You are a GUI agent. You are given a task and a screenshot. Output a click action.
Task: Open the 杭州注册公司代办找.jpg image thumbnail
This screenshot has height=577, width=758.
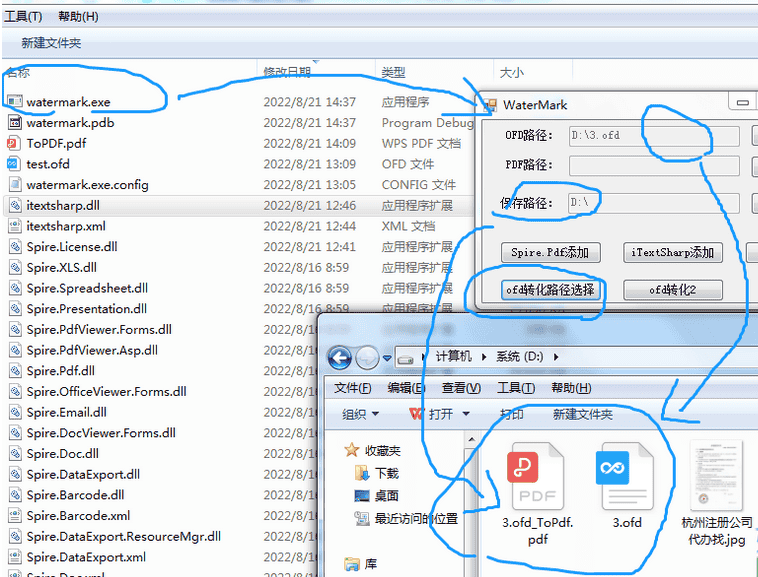(716, 478)
